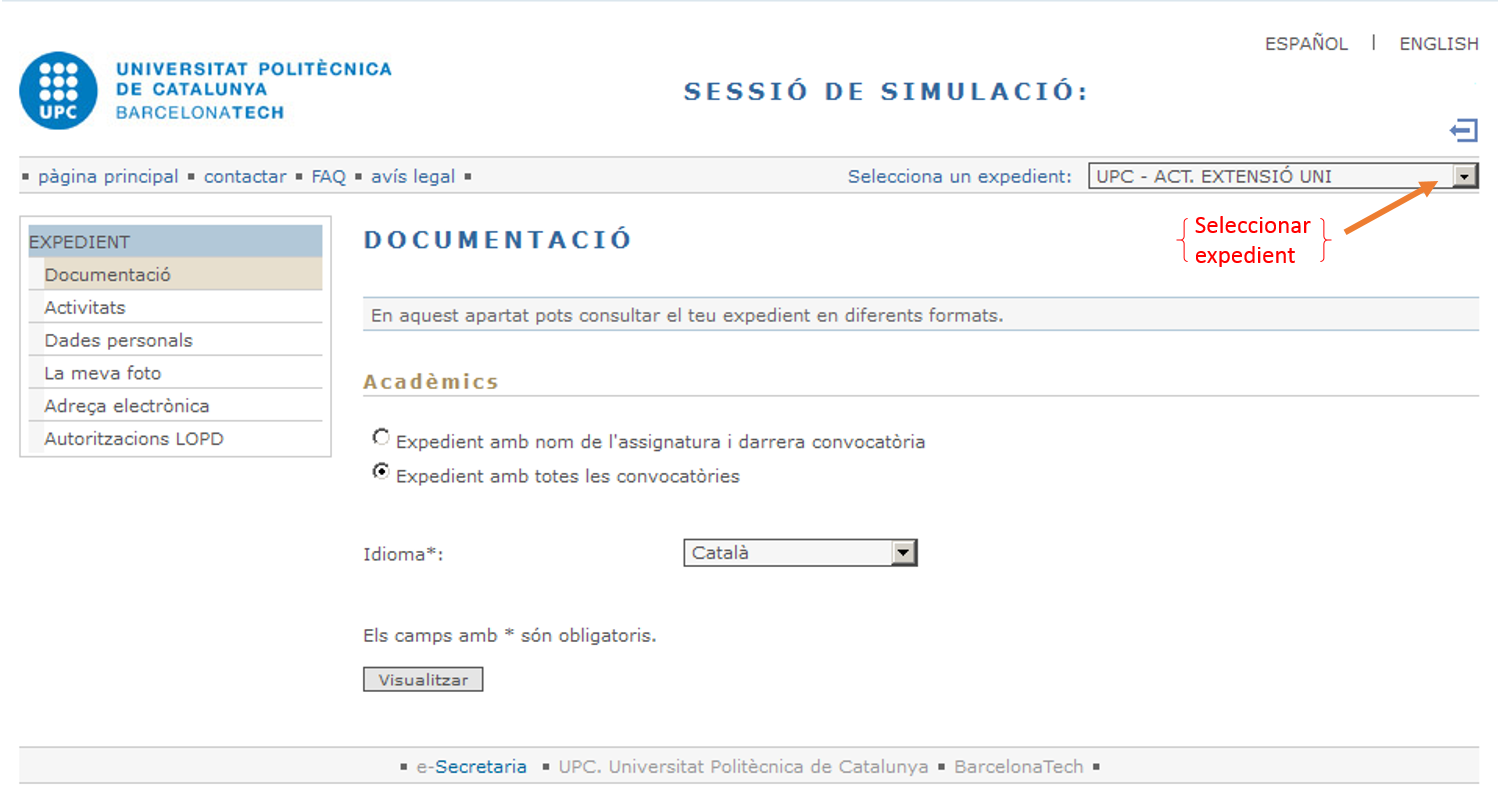Click the SESSIÓ DE SIMULACIÓ title
This screenshot has width=1500, height=801.
coord(886,92)
